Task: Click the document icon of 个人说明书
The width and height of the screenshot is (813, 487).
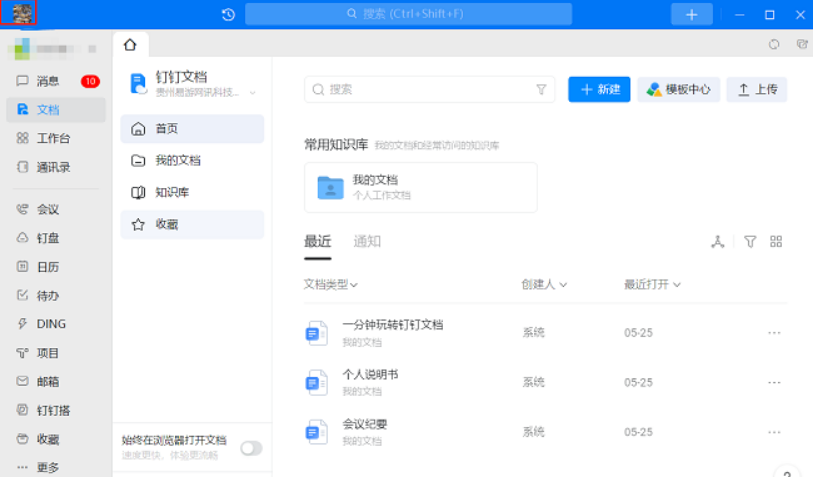Action: [316, 383]
